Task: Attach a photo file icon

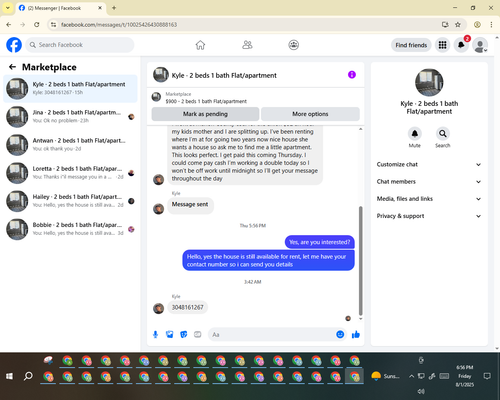Action: click(170, 334)
